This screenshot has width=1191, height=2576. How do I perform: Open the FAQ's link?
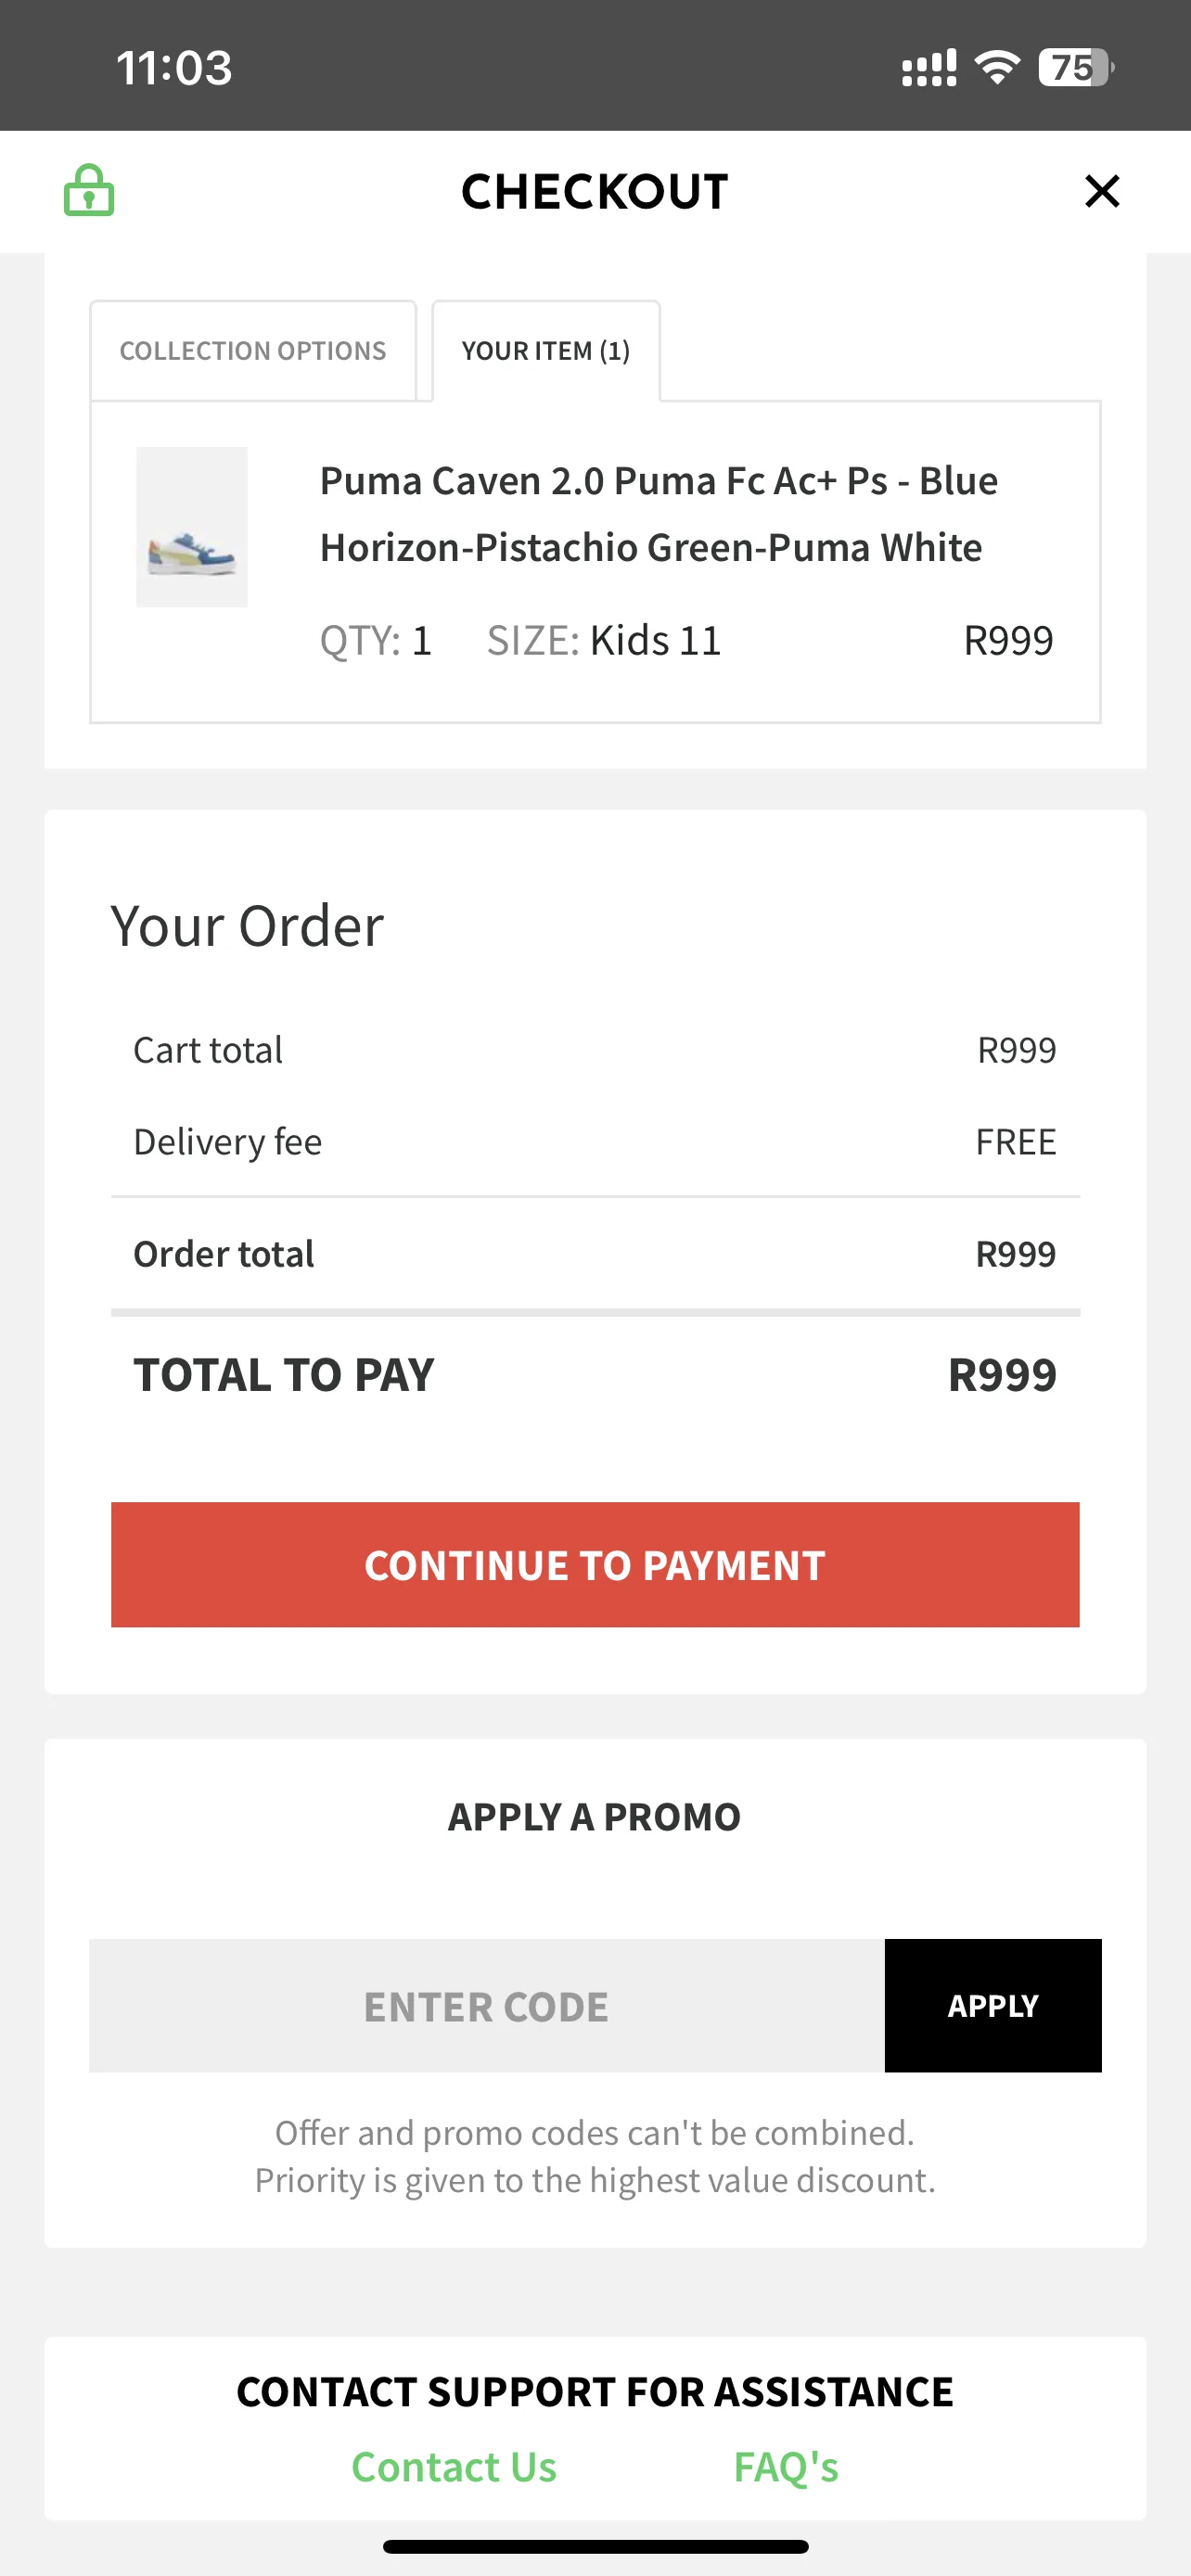[786, 2466]
